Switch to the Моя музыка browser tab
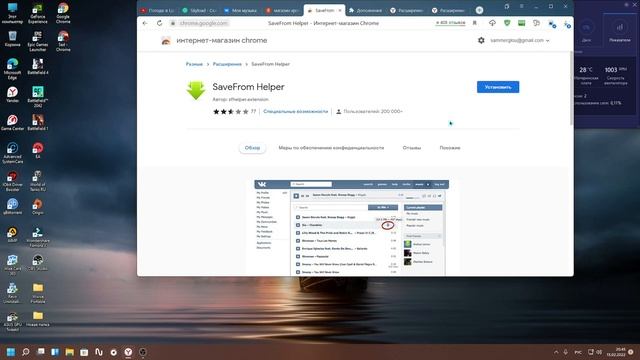Image resolution: width=640 pixels, height=360 pixels. 241,10
